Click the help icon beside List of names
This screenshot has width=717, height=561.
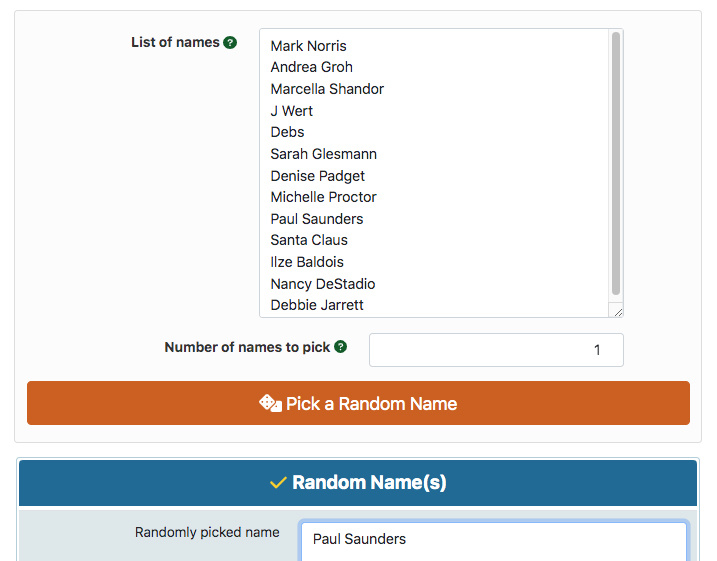click(x=230, y=43)
